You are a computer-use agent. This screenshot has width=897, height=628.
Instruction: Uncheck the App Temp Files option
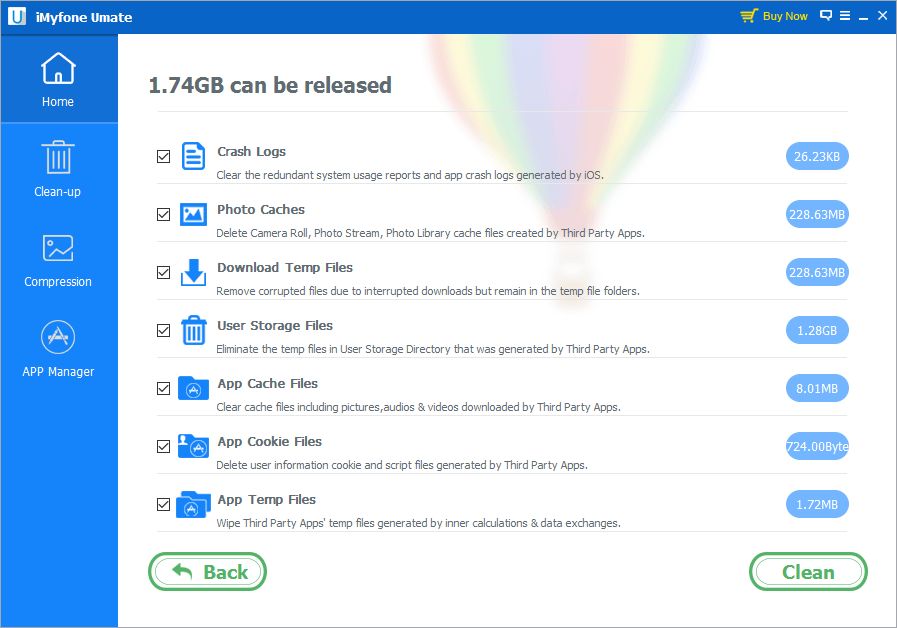coord(163,505)
